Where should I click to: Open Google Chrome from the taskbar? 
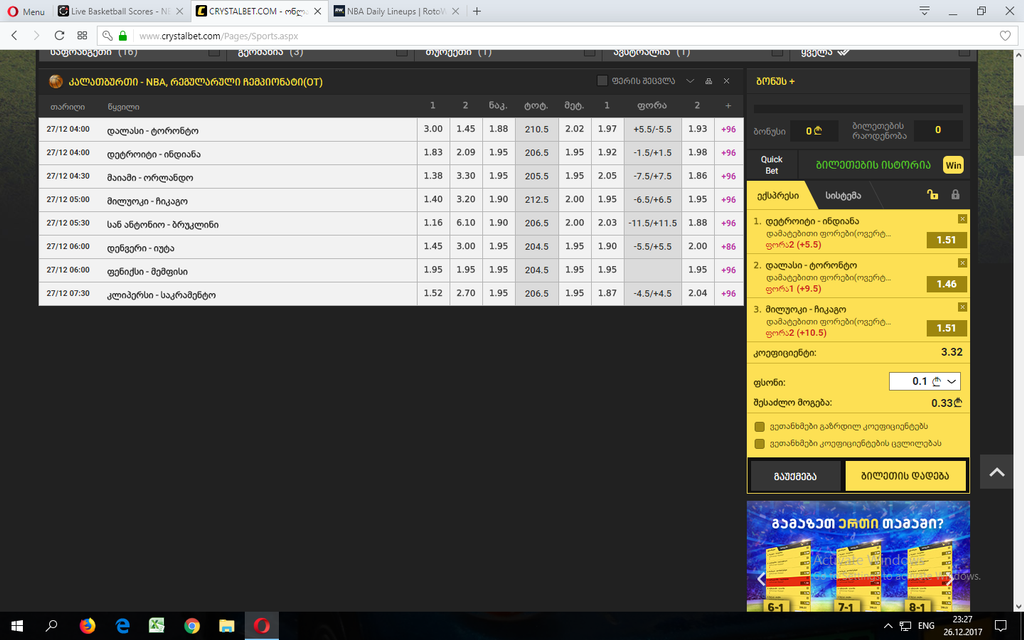coord(192,626)
